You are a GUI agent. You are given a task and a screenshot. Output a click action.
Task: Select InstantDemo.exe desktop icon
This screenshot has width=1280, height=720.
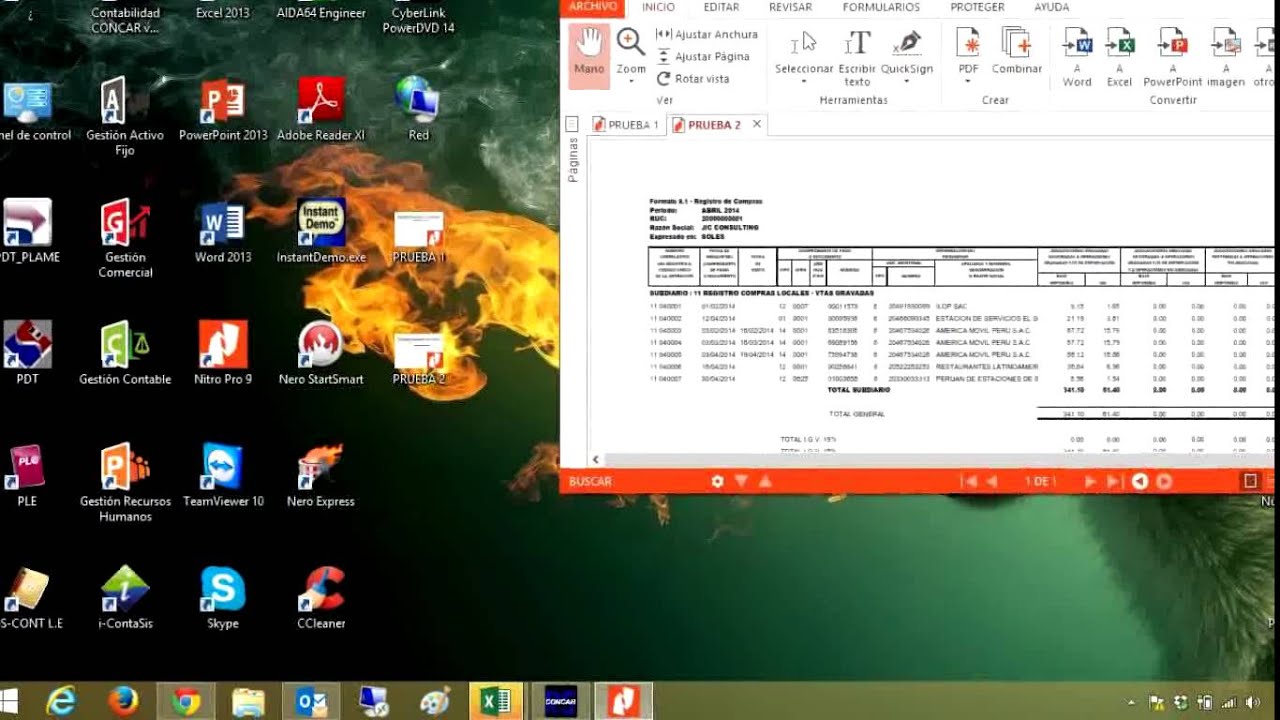click(321, 232)
